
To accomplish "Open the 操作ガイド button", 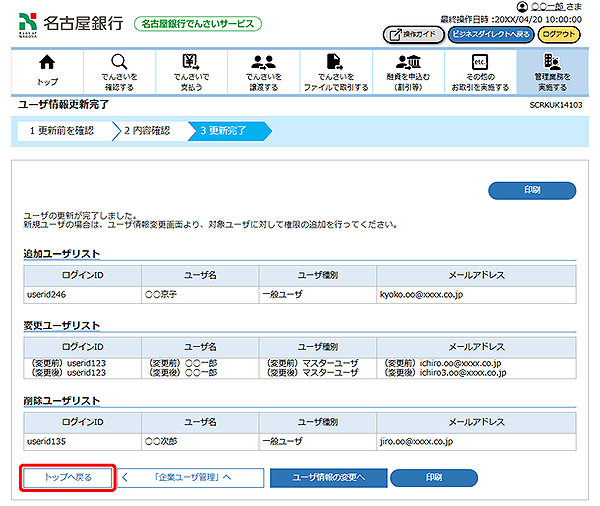I will pos(413,34).
